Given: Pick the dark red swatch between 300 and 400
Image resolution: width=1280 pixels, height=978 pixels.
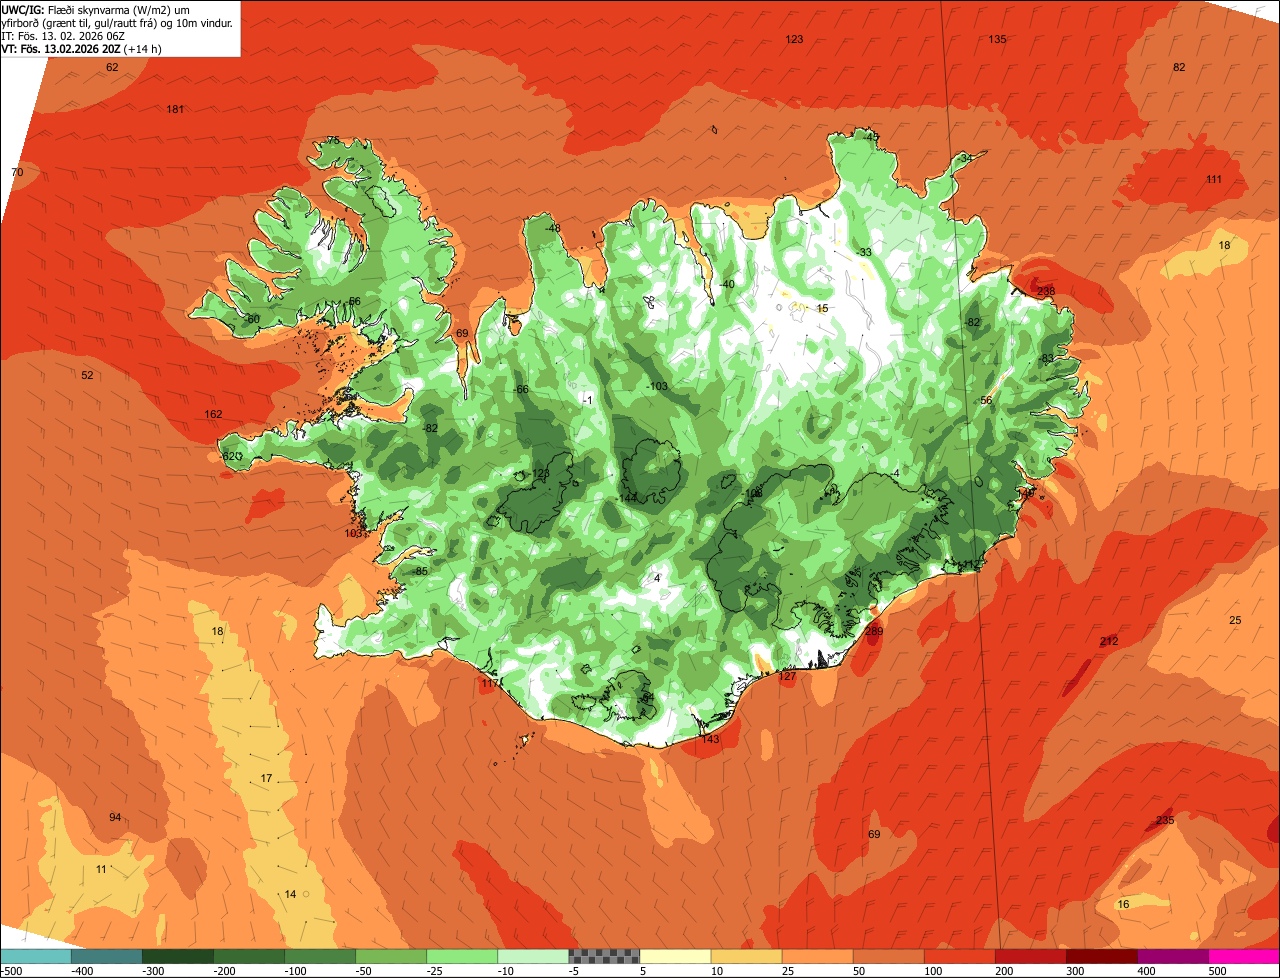Looking at the screenshot, I should coord(1102,956).
